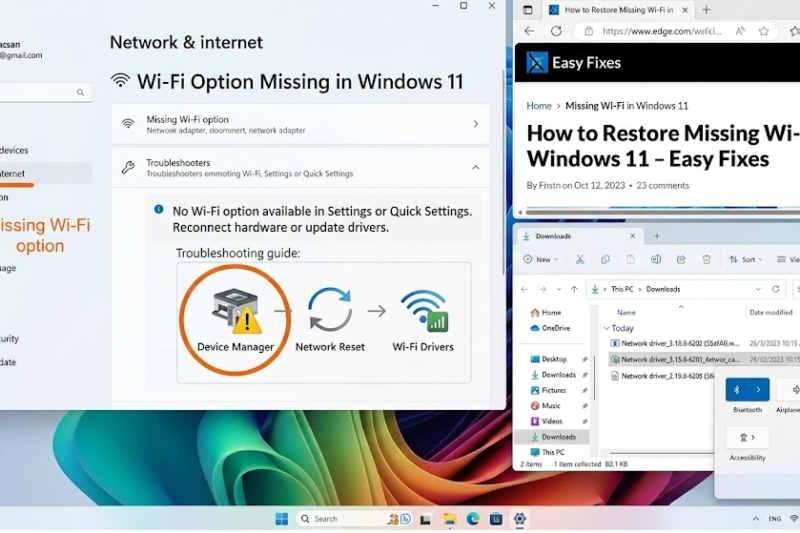Click the Wi-Fi Drivers icon
This screenshot has width=800, height=533.
pyautogui.click(x=423, y=310)
